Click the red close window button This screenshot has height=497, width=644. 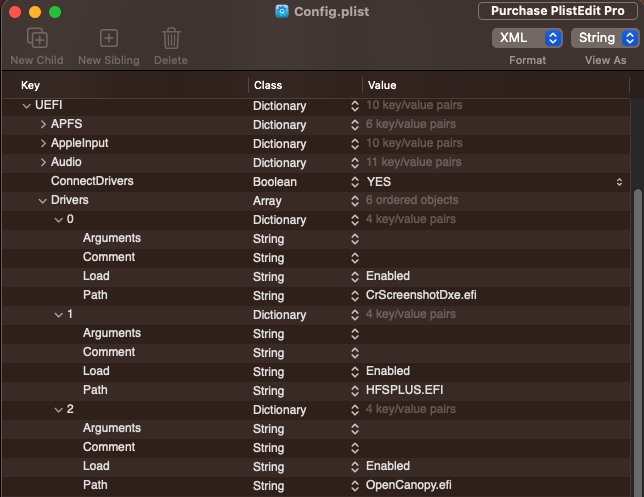tap(15, 12)
